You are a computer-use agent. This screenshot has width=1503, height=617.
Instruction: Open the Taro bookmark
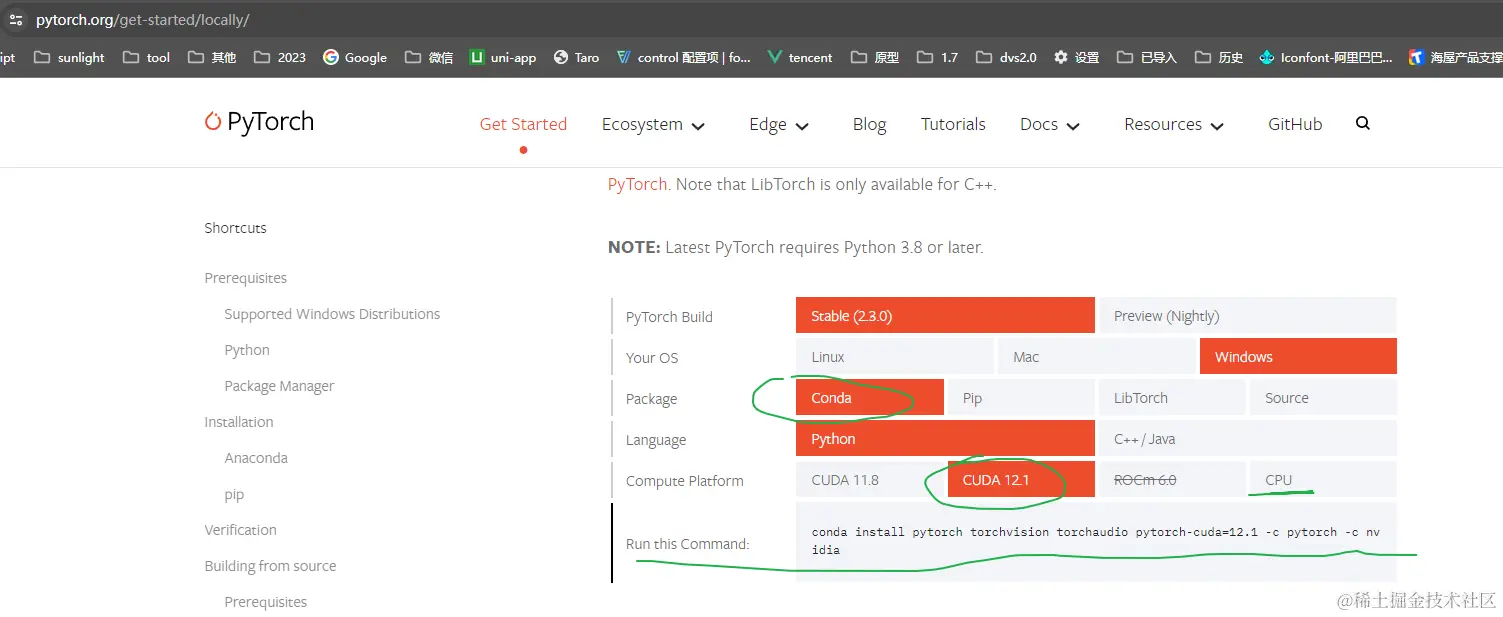pos(576,57)
